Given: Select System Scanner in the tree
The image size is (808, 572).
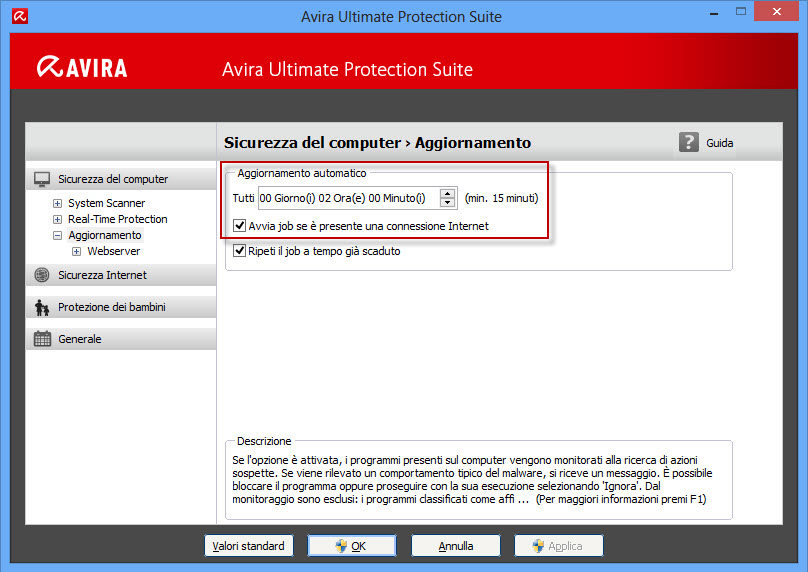Looking at the screenshot, I should click(107, 203).
